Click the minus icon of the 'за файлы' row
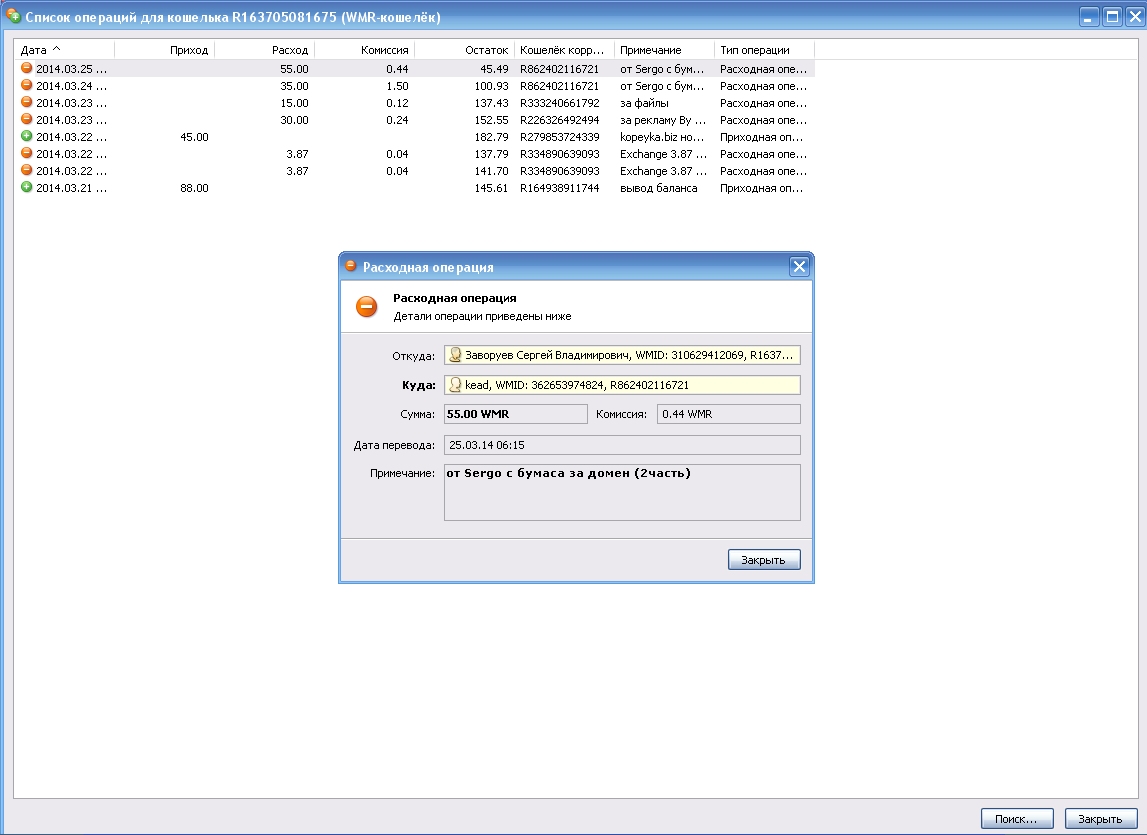 (27, 103)
